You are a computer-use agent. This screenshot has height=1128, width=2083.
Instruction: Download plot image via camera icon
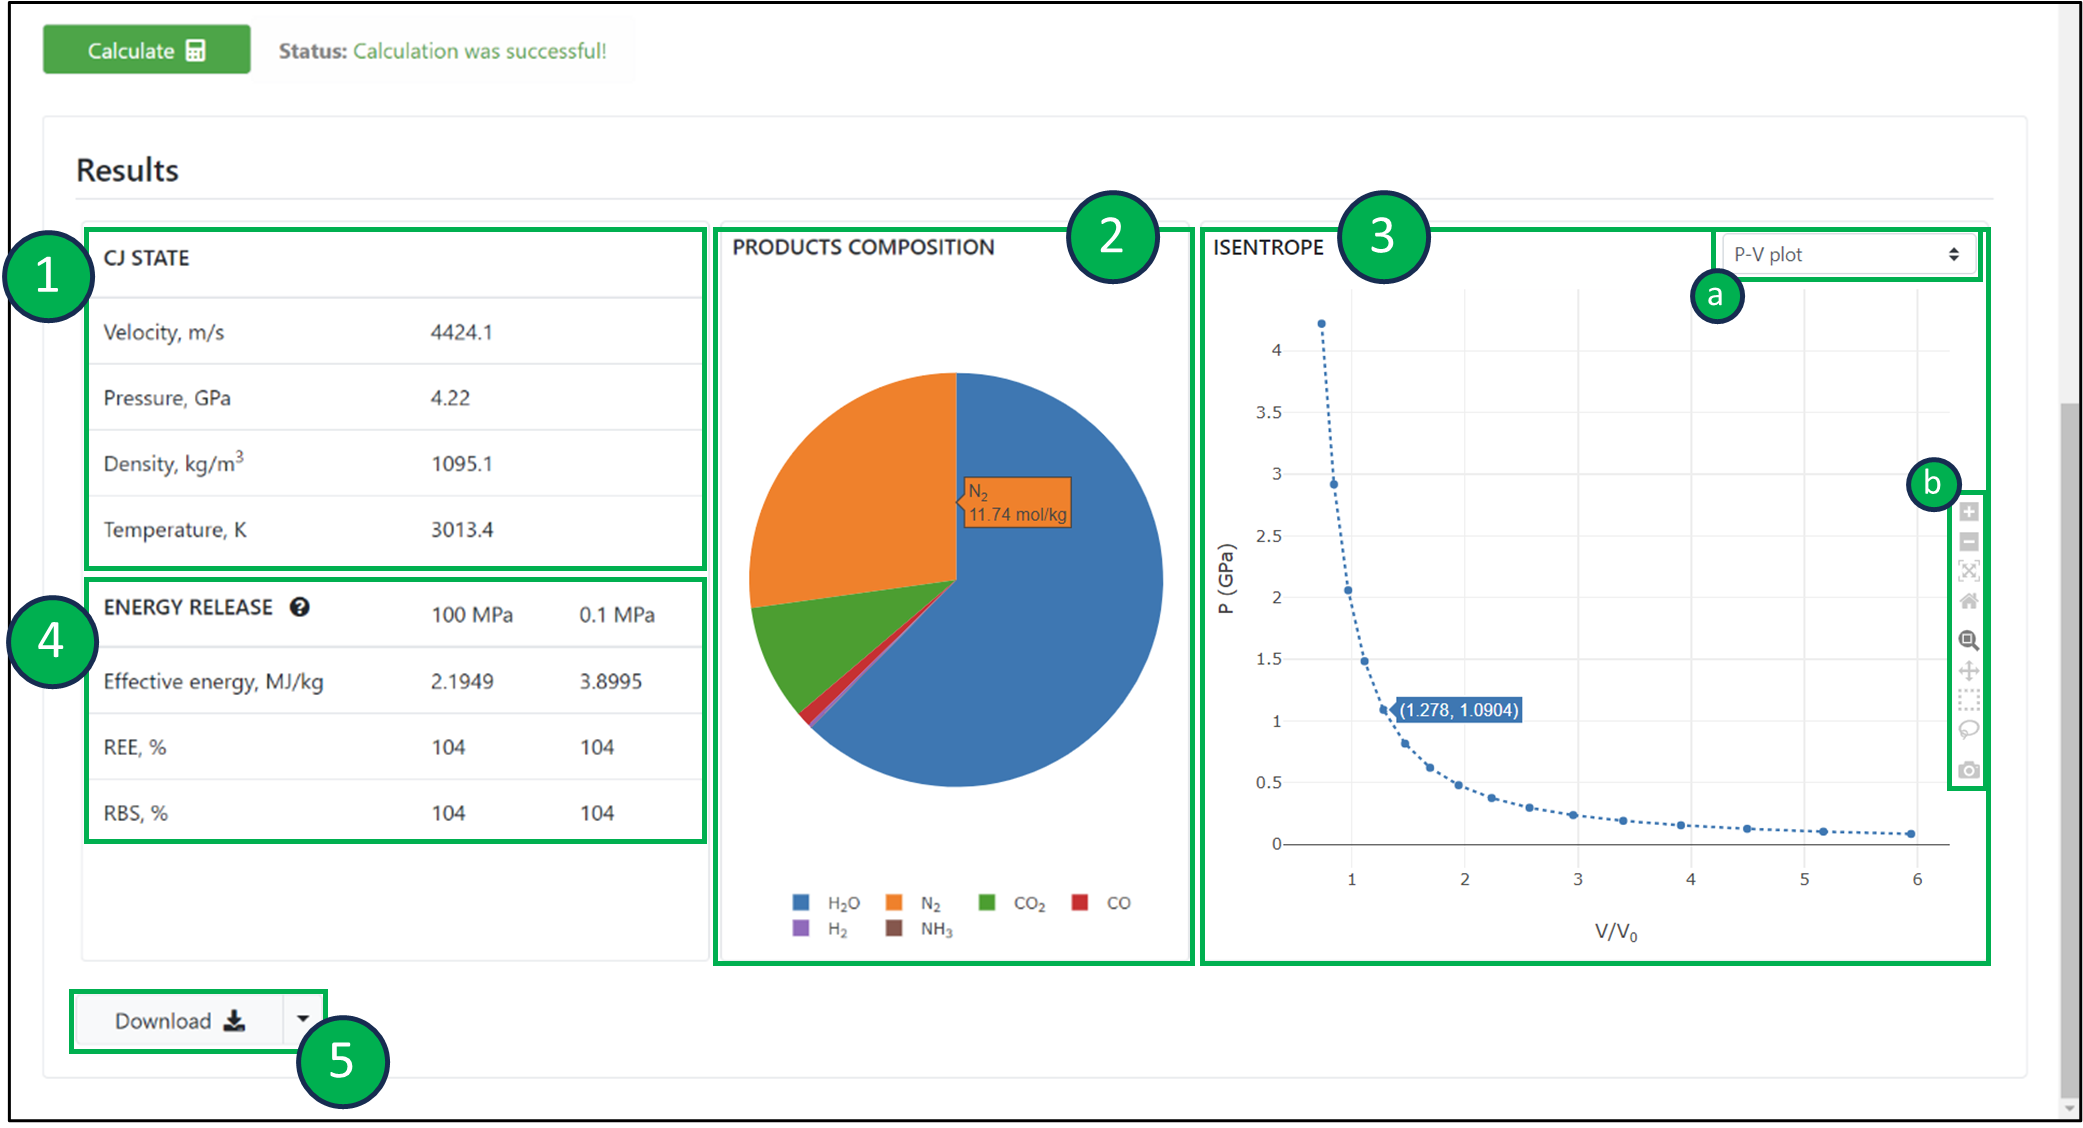pyautogui.click(x=1968, y=770)
